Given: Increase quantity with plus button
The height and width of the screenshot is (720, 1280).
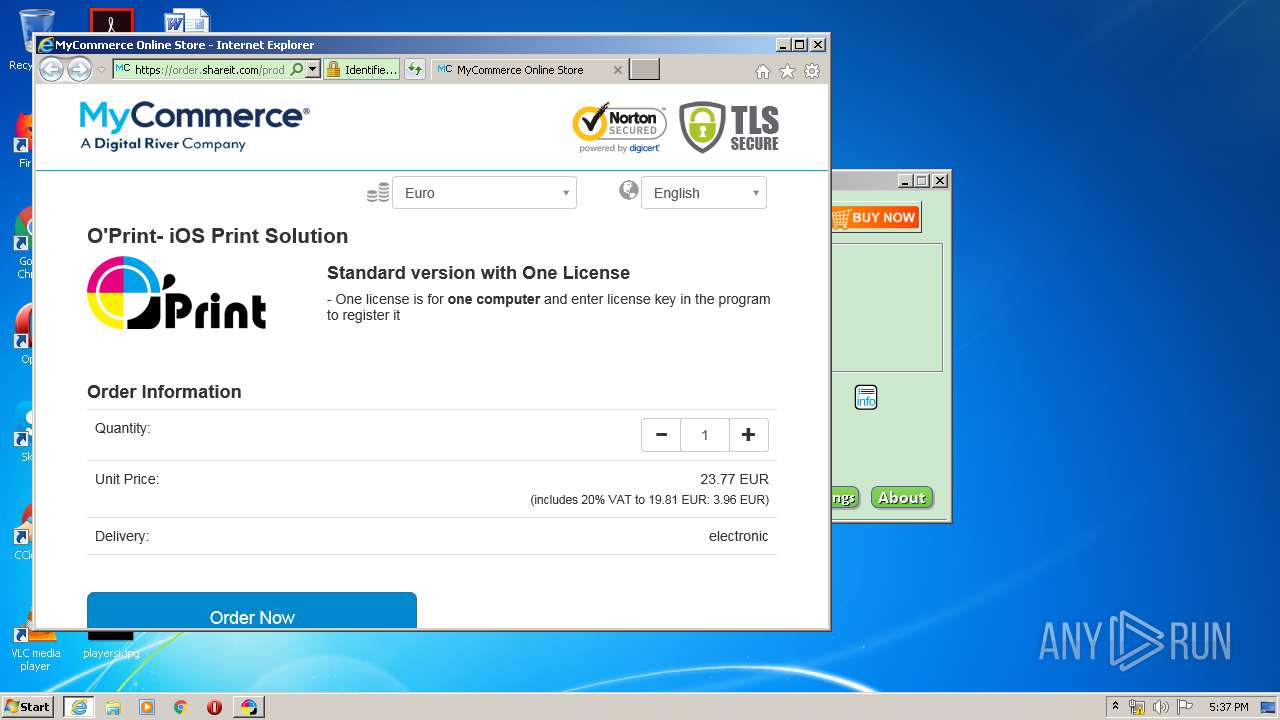Looking at the screenshot, I should click(748, 435).
